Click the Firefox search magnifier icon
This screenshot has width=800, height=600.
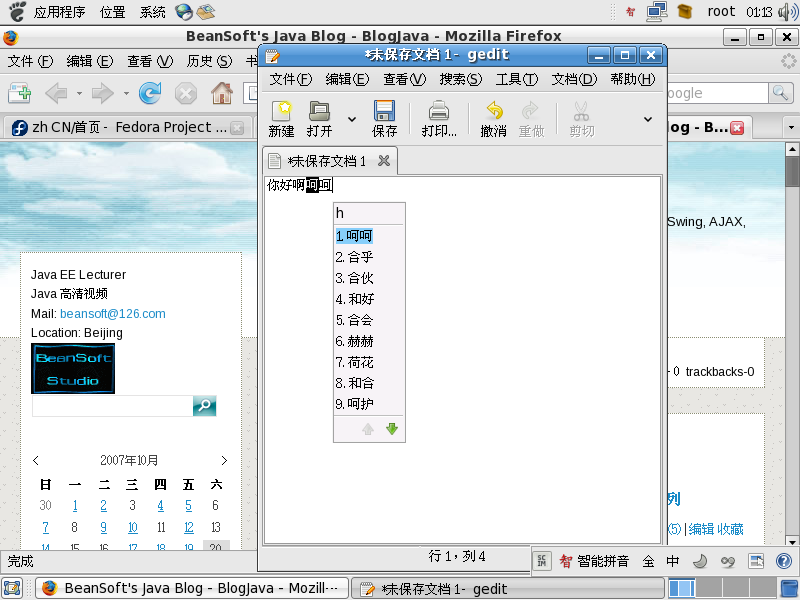point(781,93)
